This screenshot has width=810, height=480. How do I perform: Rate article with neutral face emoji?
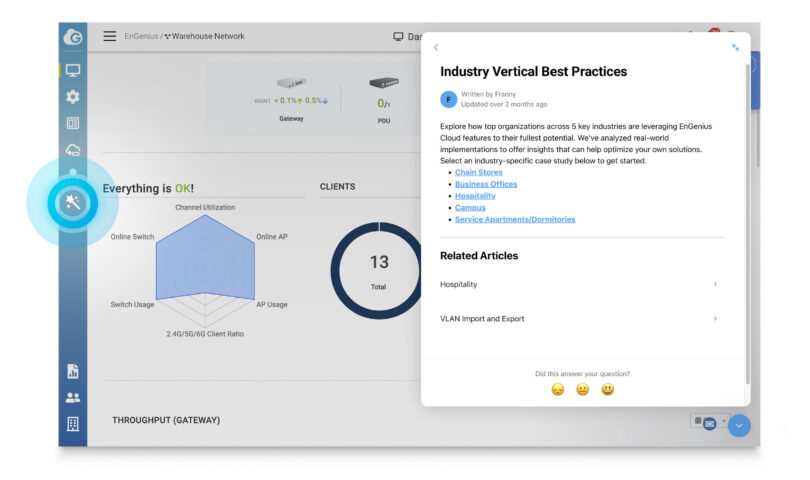pos(583,390)
